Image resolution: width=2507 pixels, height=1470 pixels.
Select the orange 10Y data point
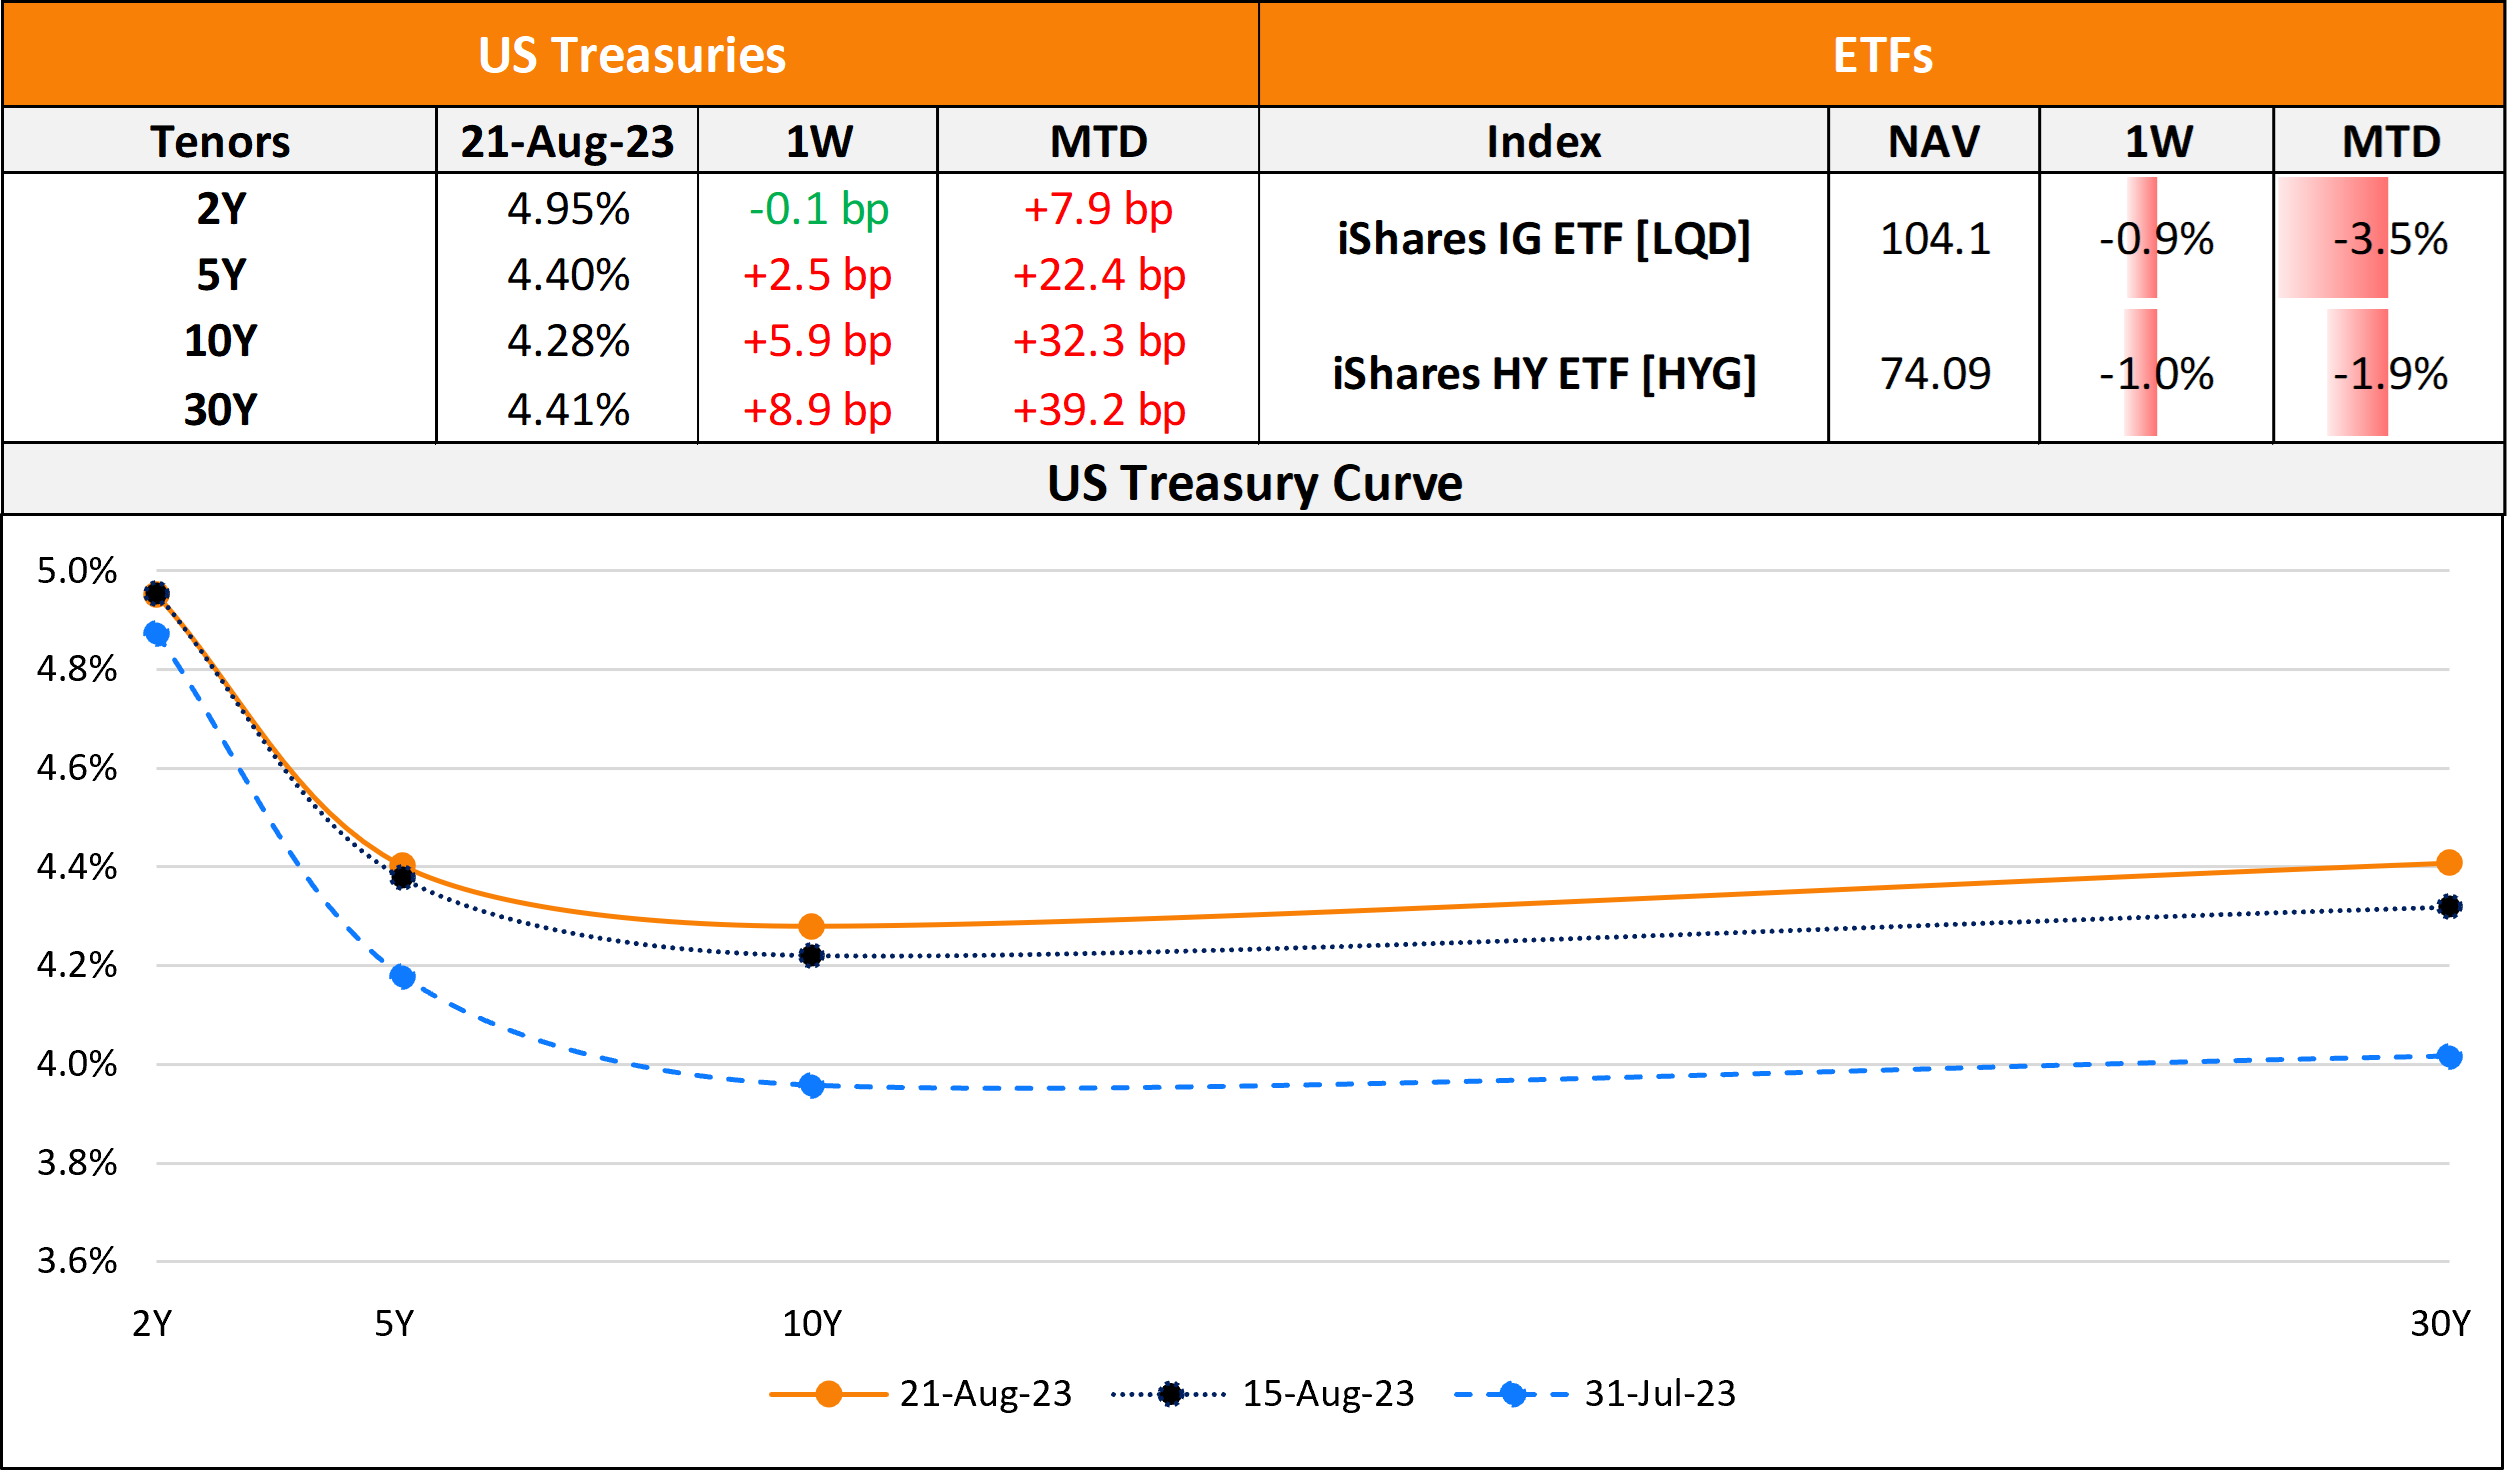(811, 926)
